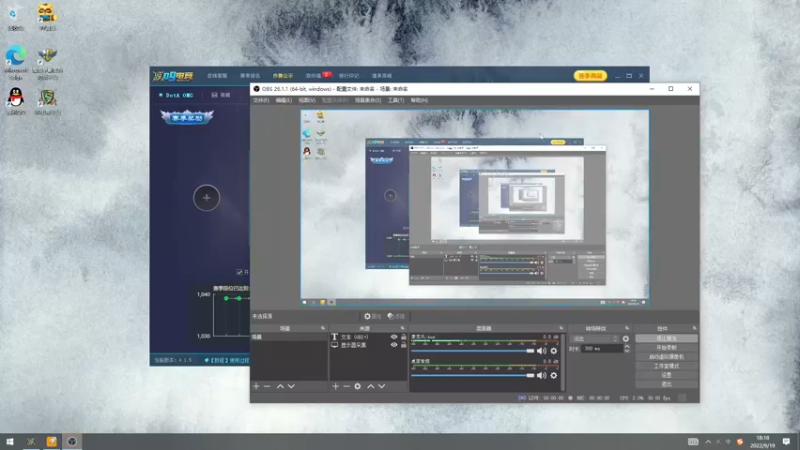800x450 pixels.
Task: Open the 视图(V) menu in OBS
Action: [307, 101]
